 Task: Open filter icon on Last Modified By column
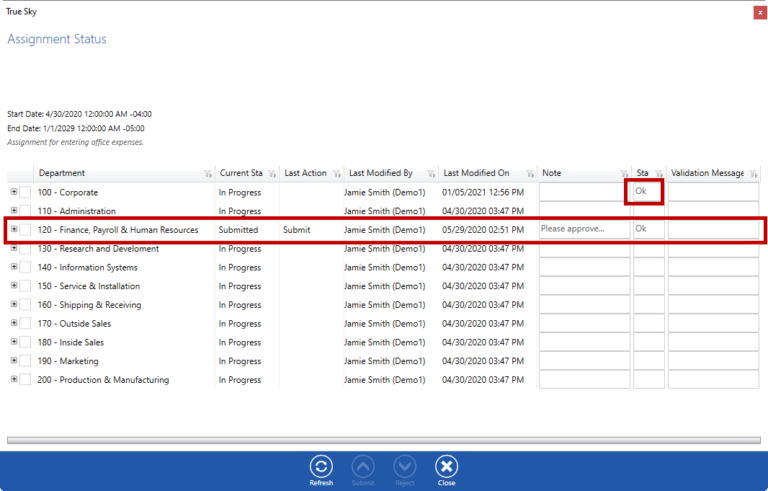point(431,174)
